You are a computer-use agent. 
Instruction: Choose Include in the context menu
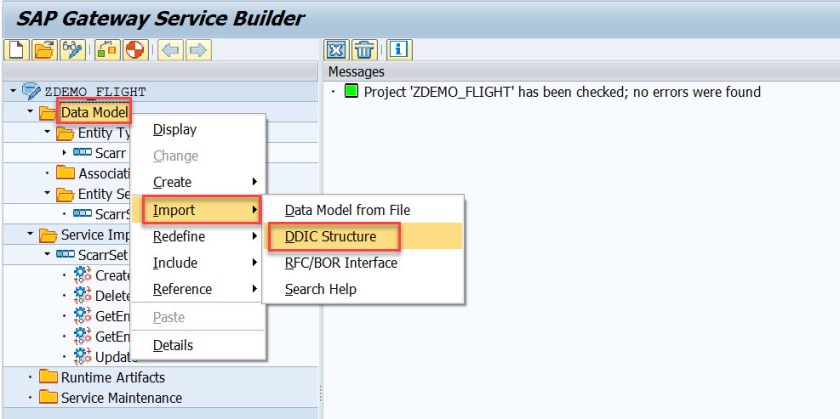tap(198, 263)
